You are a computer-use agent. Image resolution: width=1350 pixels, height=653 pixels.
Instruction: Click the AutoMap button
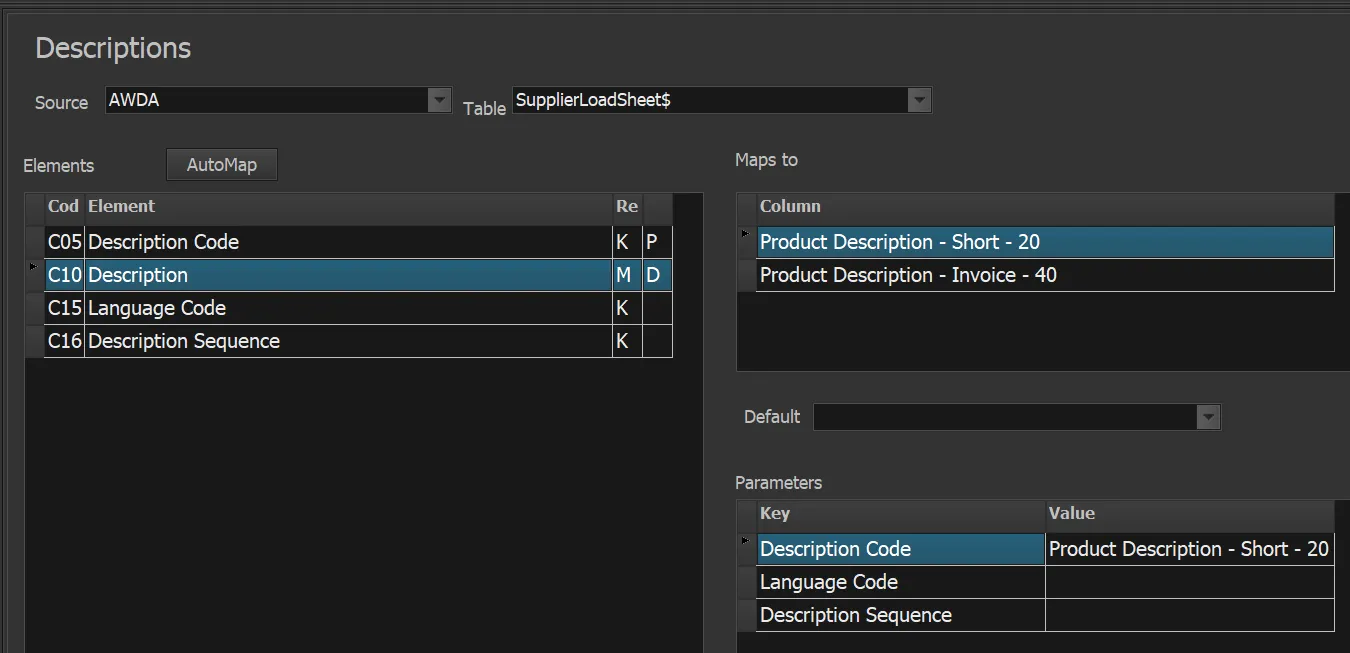click(221, 165)
